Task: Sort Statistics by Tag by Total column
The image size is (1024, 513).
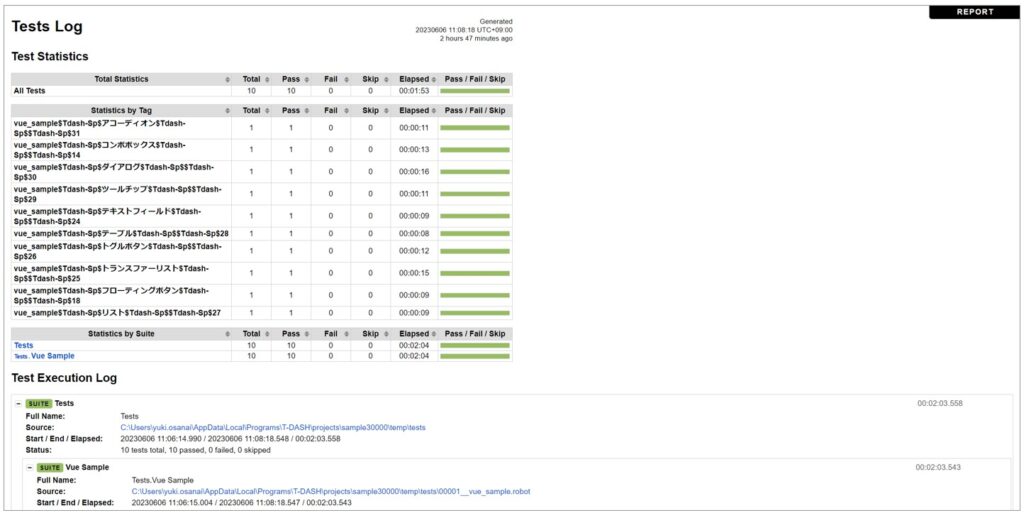Action: (x=251, y=111)
